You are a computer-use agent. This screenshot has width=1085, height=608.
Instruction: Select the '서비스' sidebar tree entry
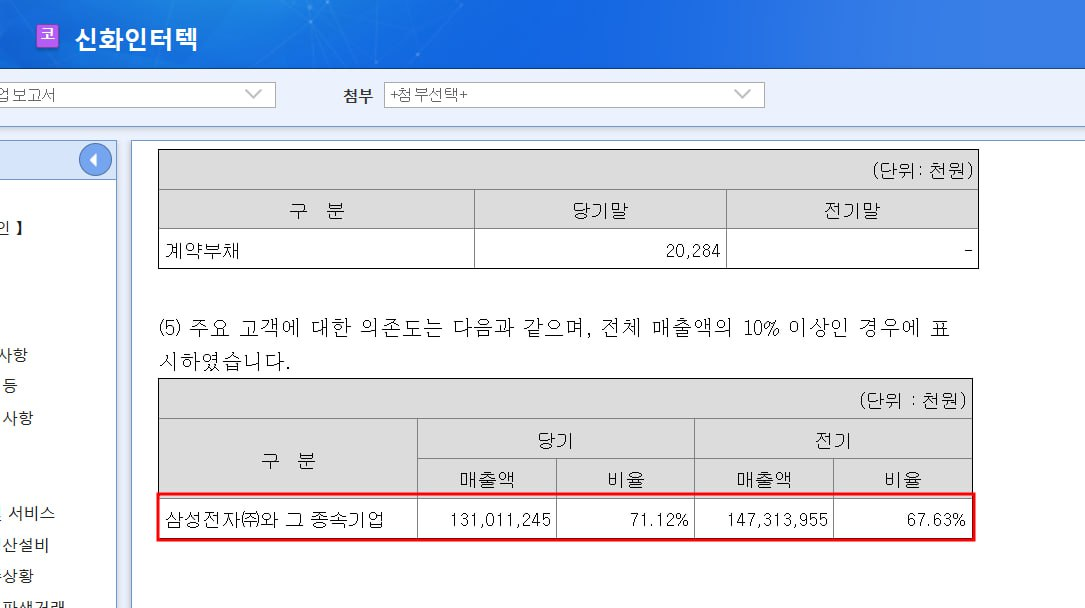(x=31, y=513)
